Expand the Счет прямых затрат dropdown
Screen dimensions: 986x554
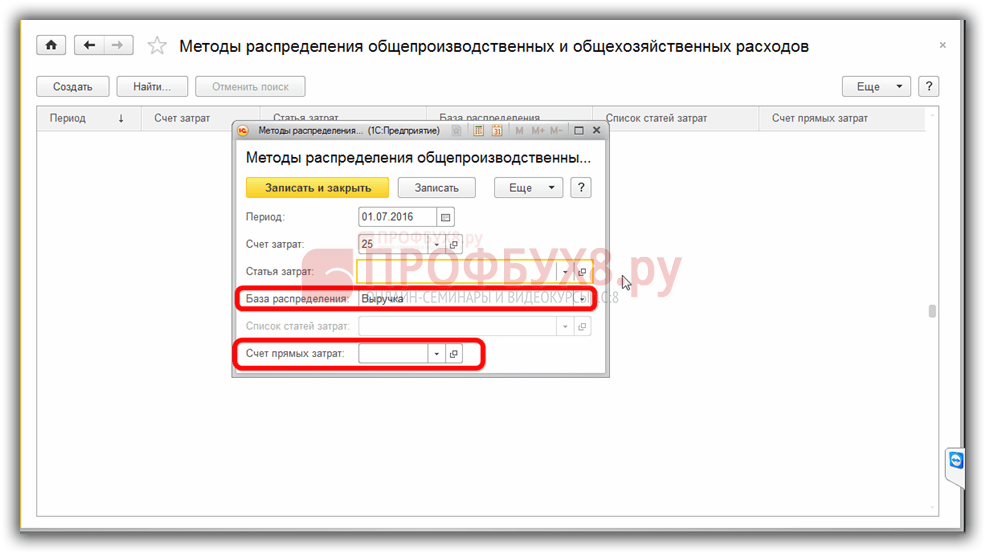tap(436, 354)
